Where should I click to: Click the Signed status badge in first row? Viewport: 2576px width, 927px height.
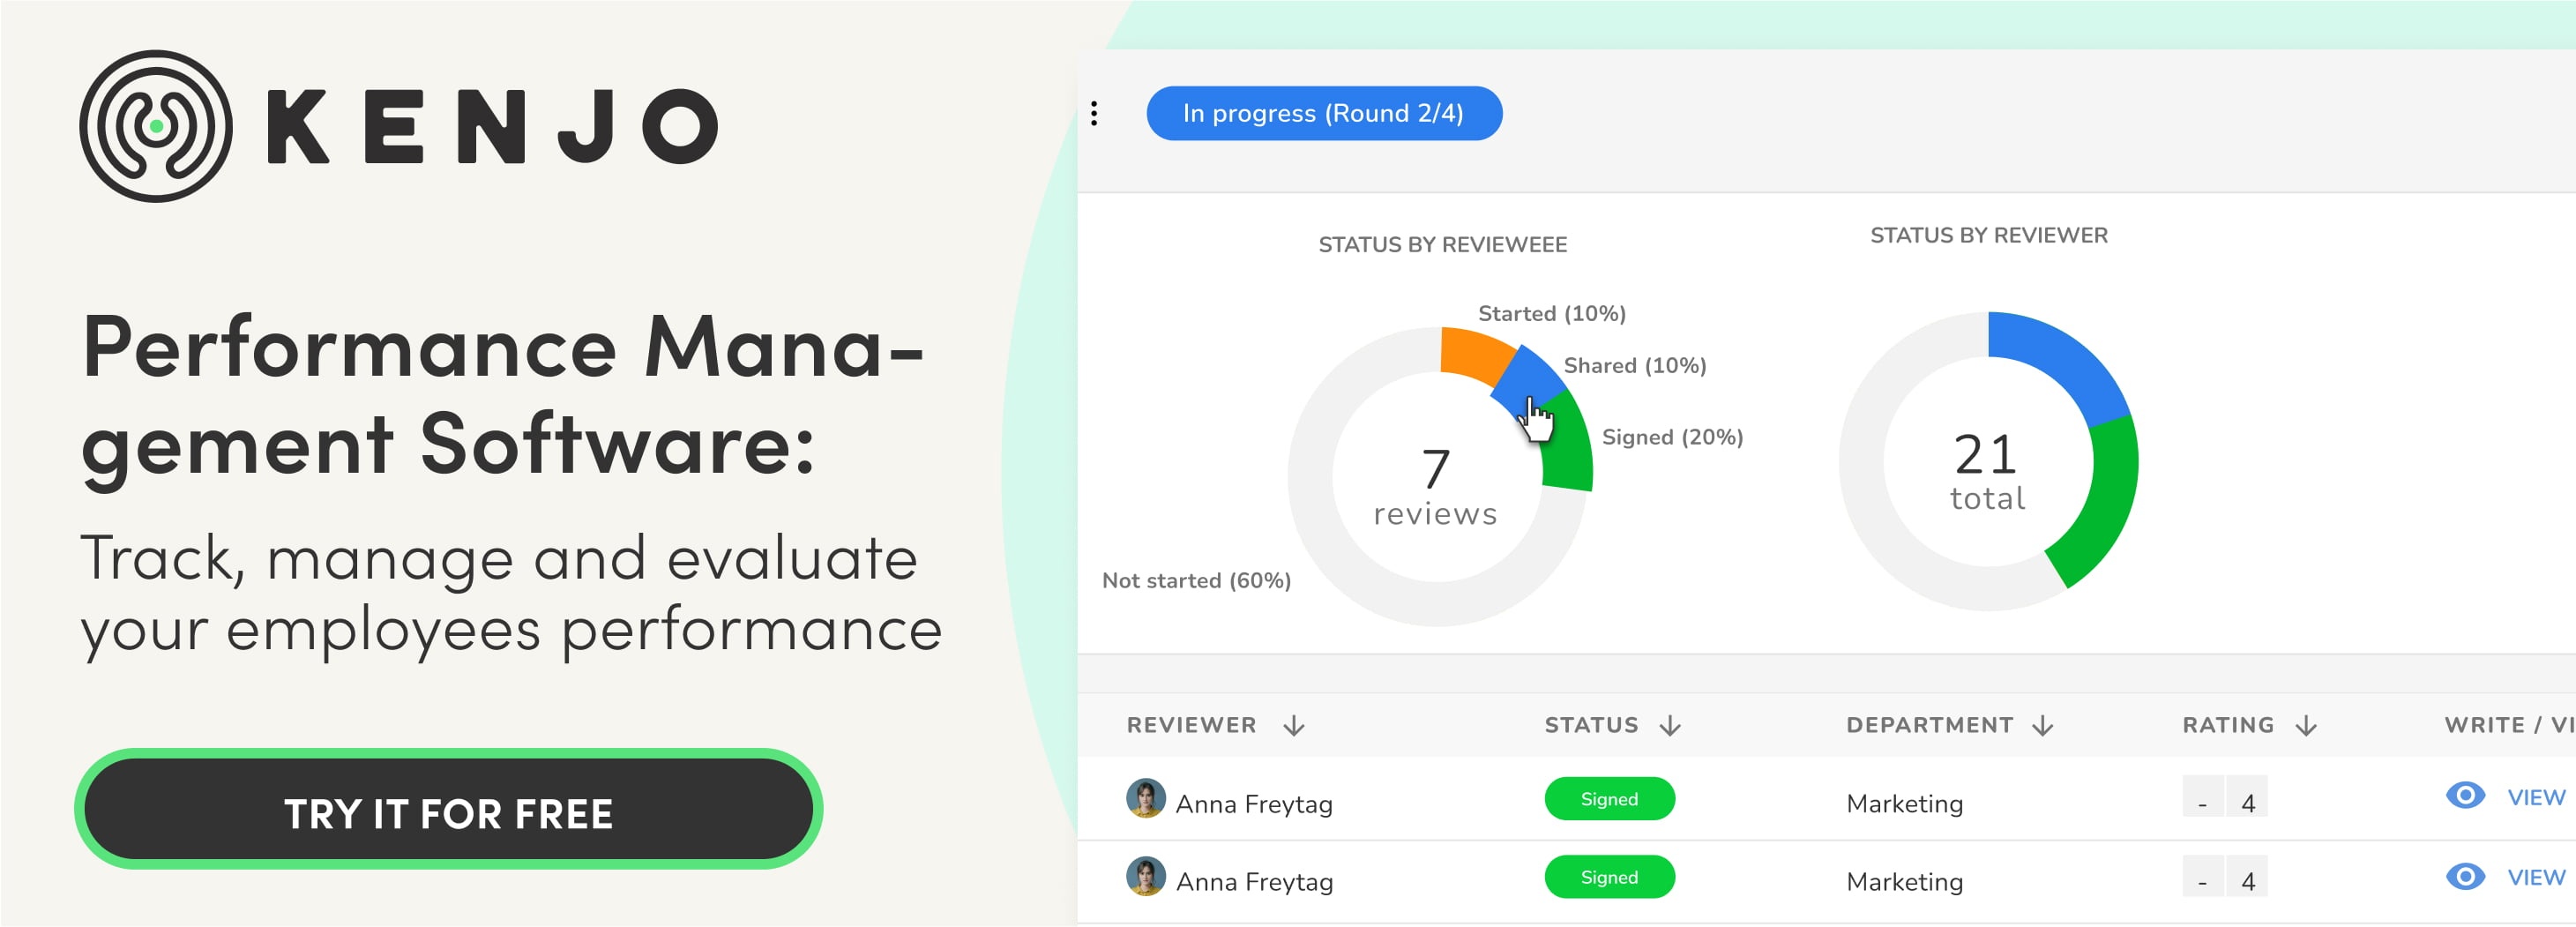coord(1609,799)
